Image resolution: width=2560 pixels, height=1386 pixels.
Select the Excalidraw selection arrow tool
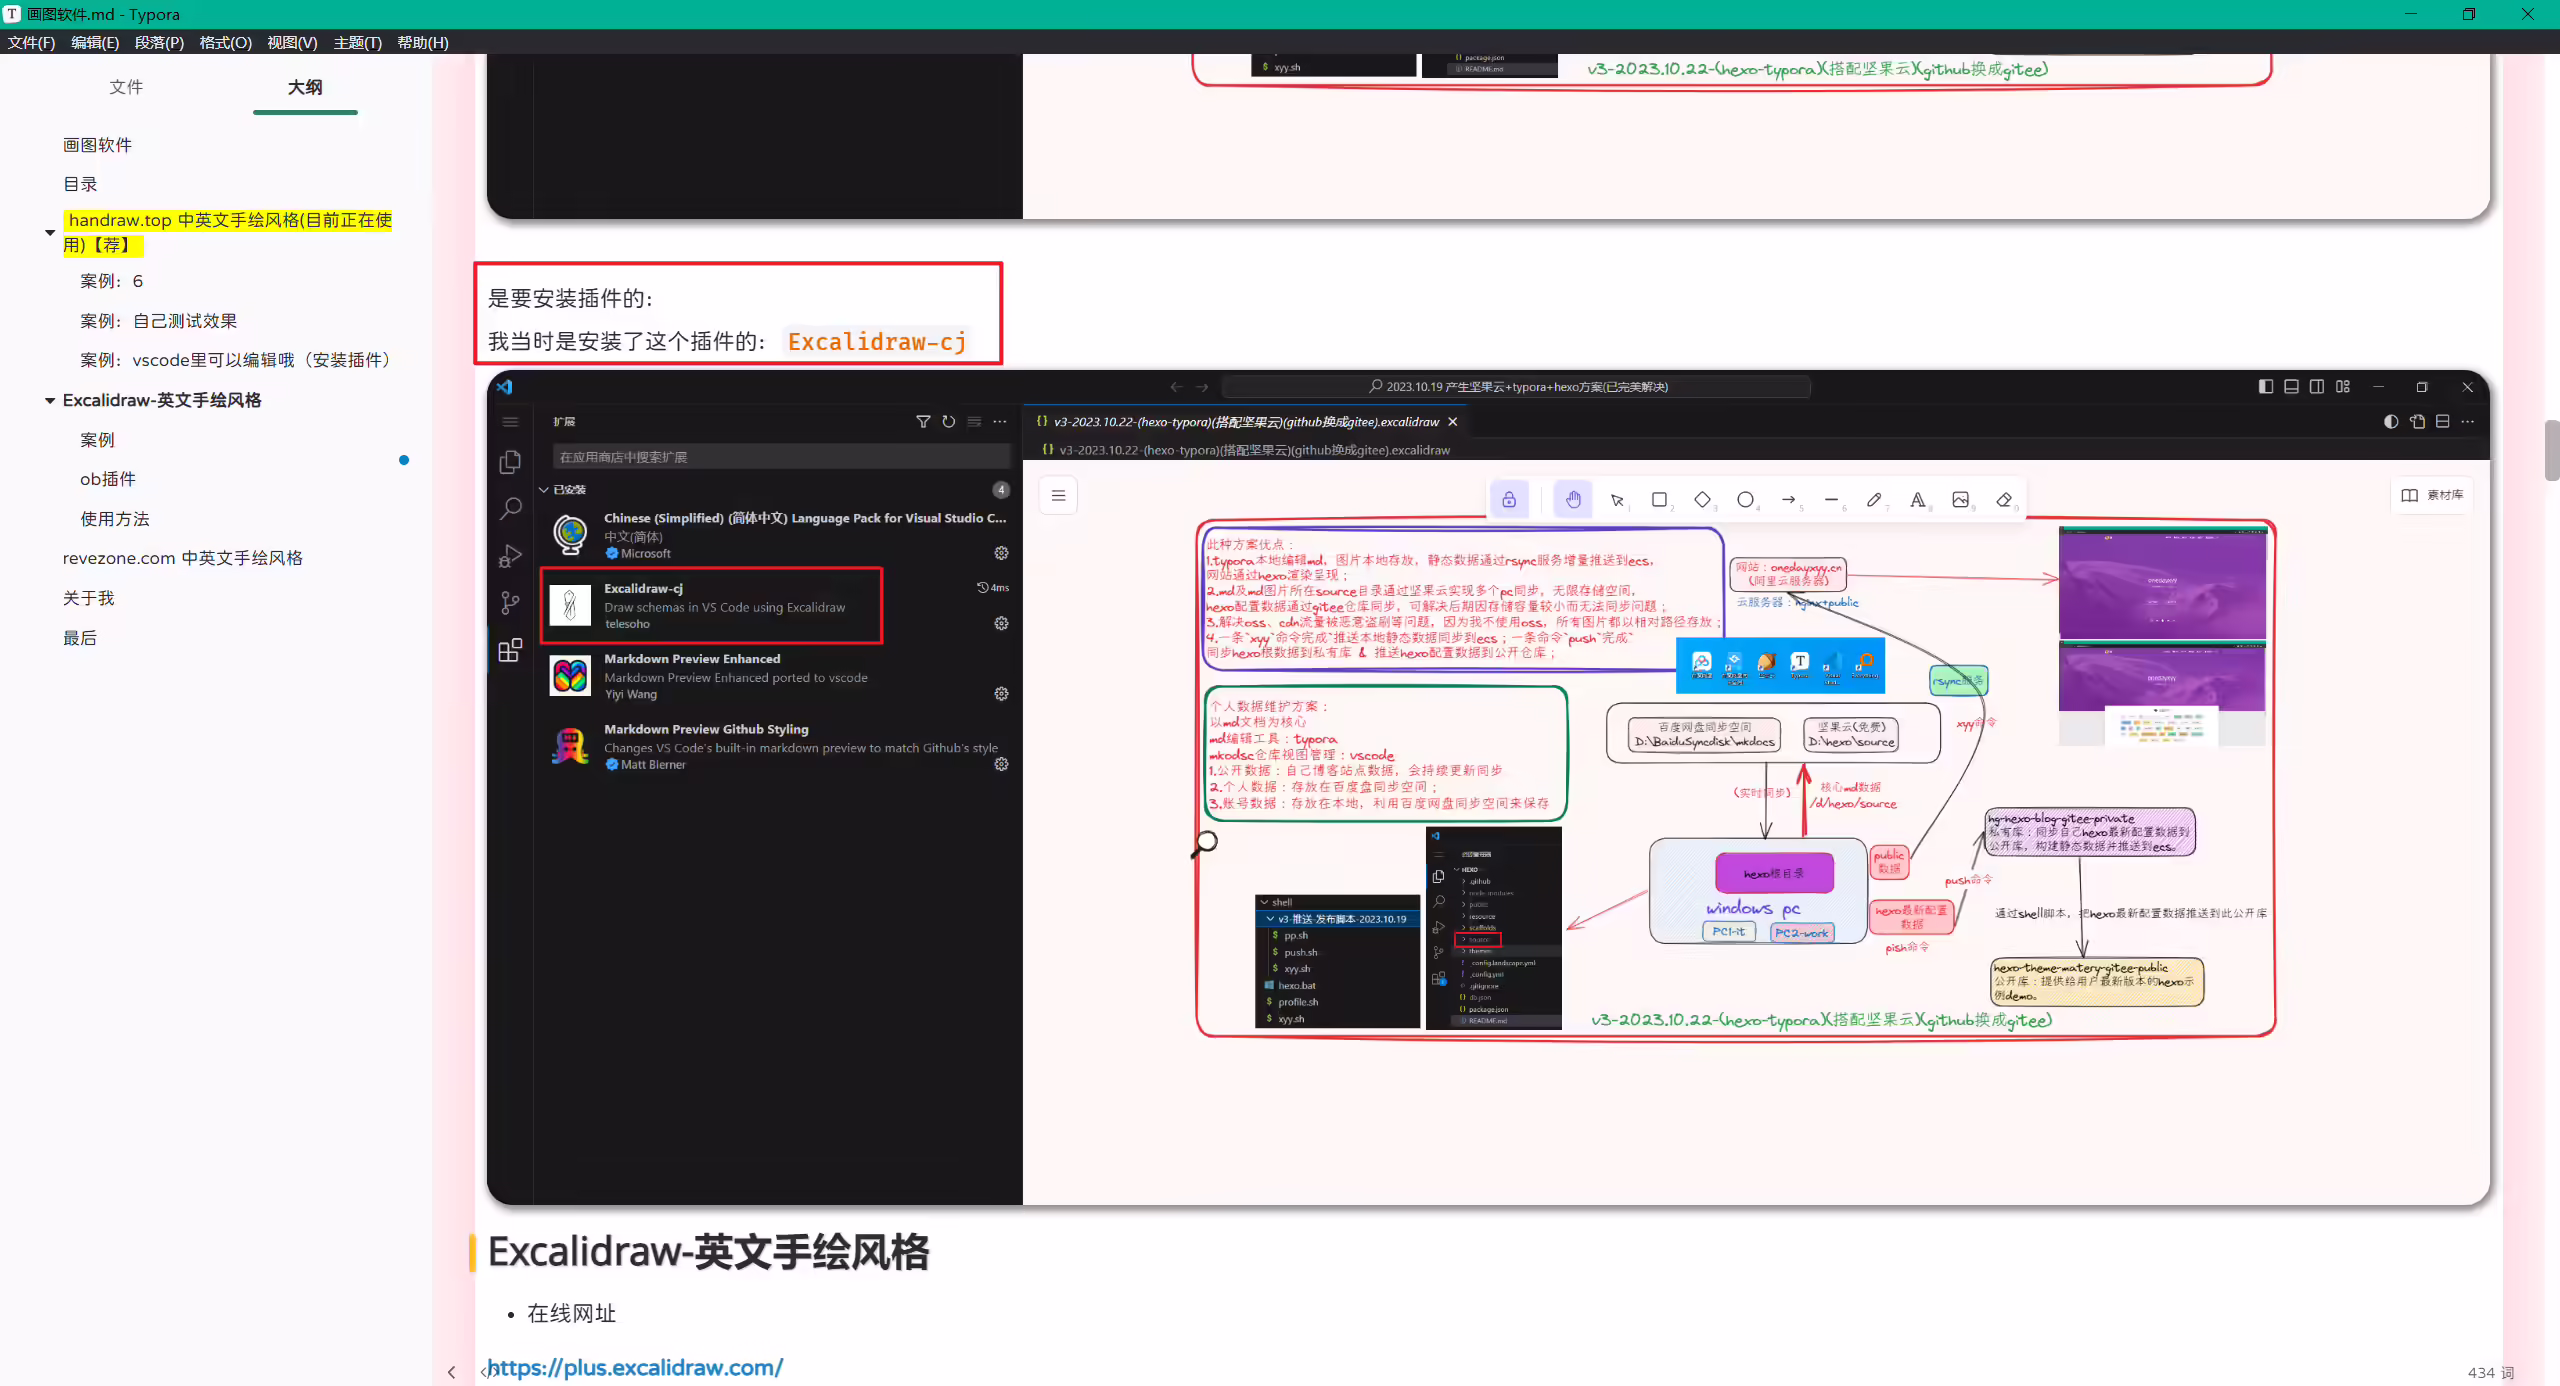click(x=1617, y=499)
